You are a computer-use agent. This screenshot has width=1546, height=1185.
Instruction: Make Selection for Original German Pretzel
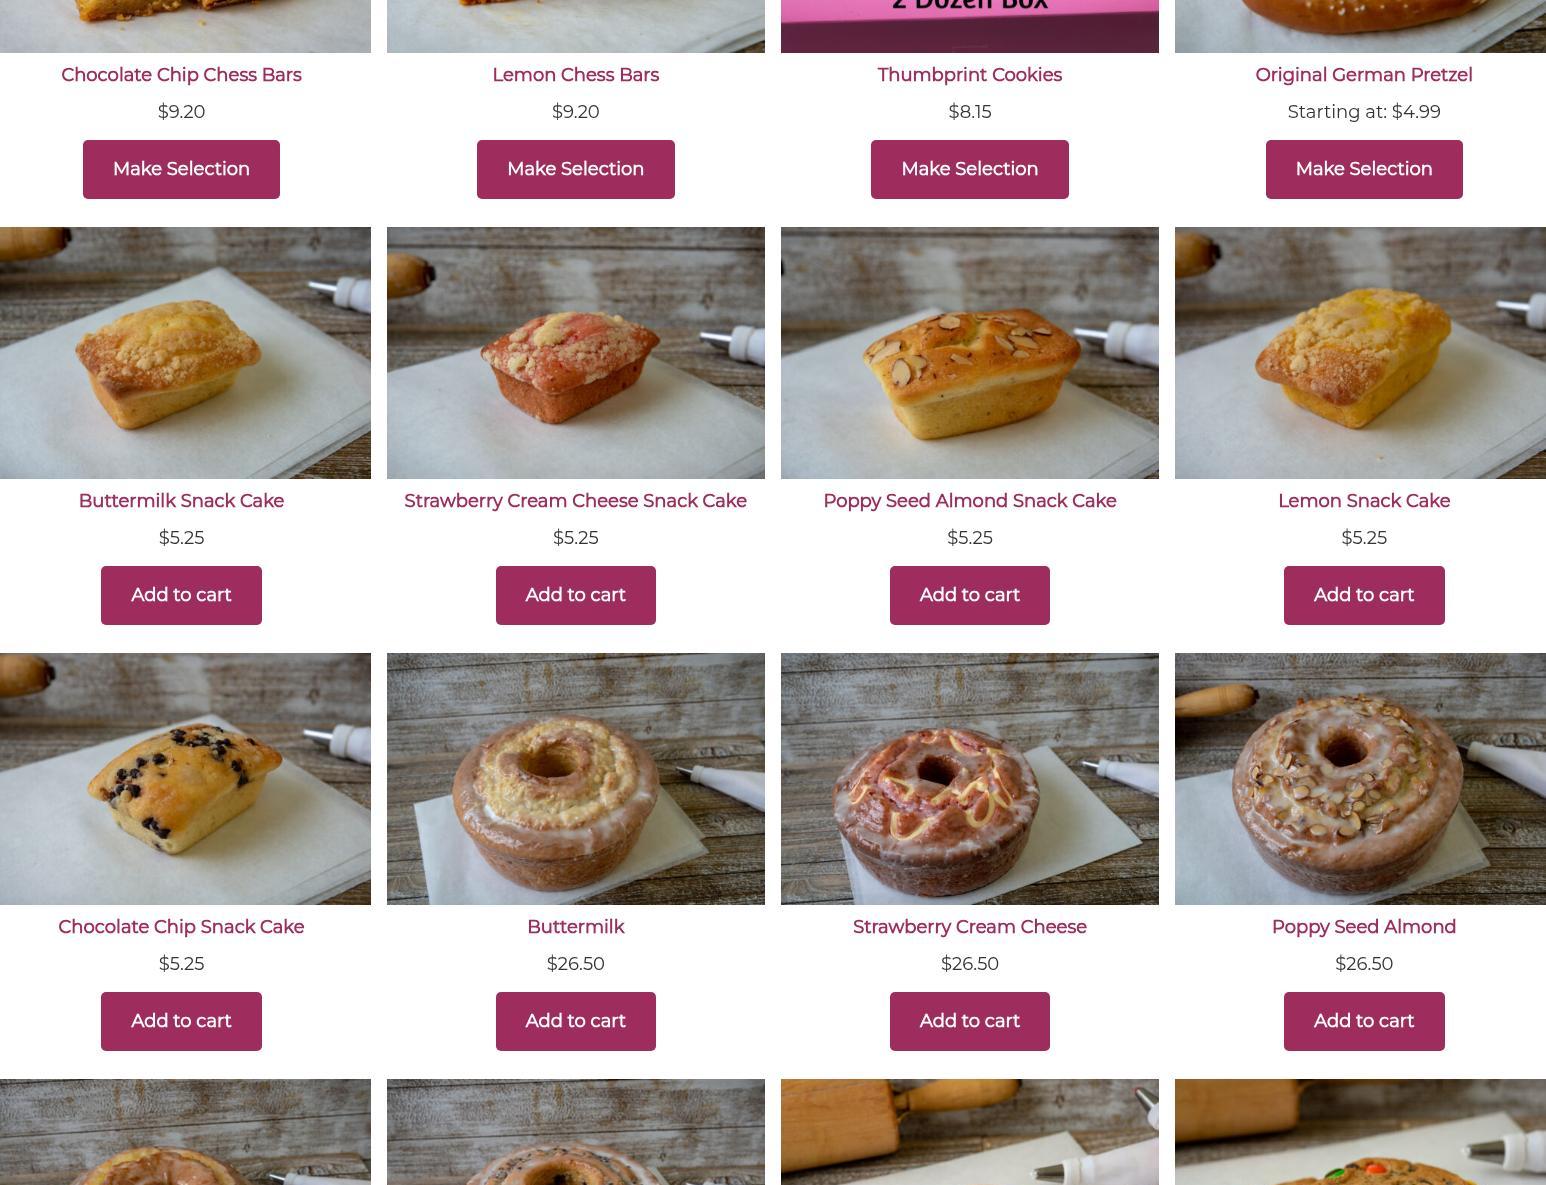[1364, 169]
